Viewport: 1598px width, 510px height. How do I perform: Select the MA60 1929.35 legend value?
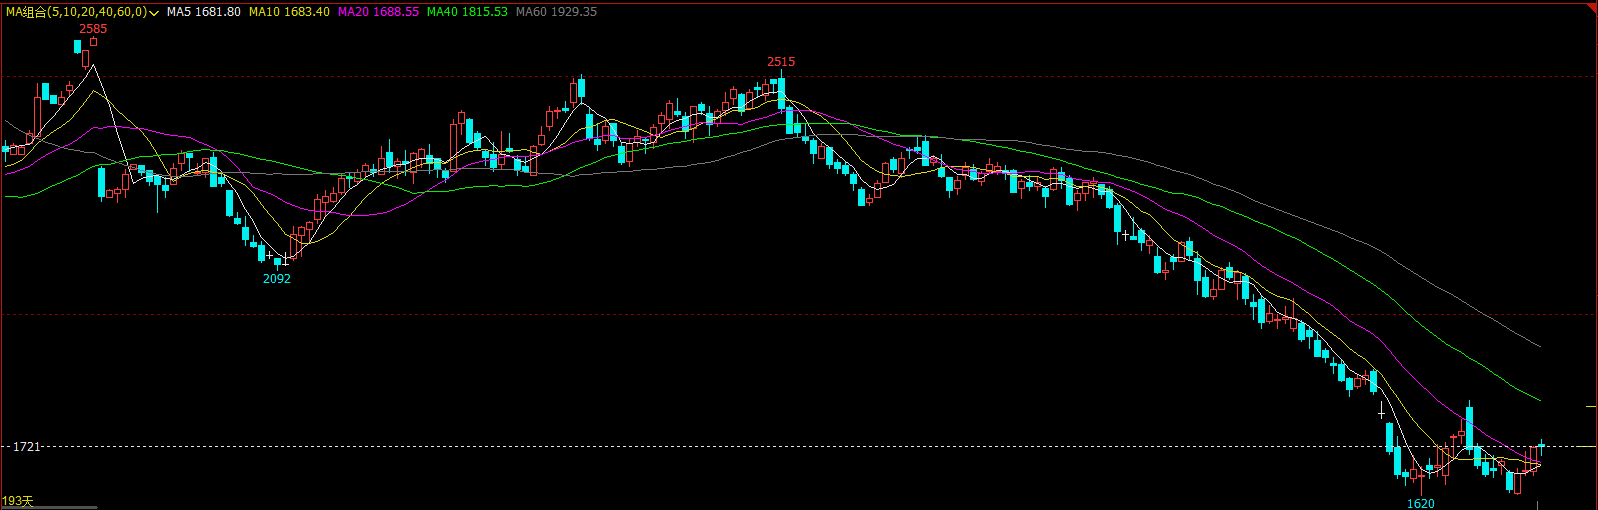556,12
